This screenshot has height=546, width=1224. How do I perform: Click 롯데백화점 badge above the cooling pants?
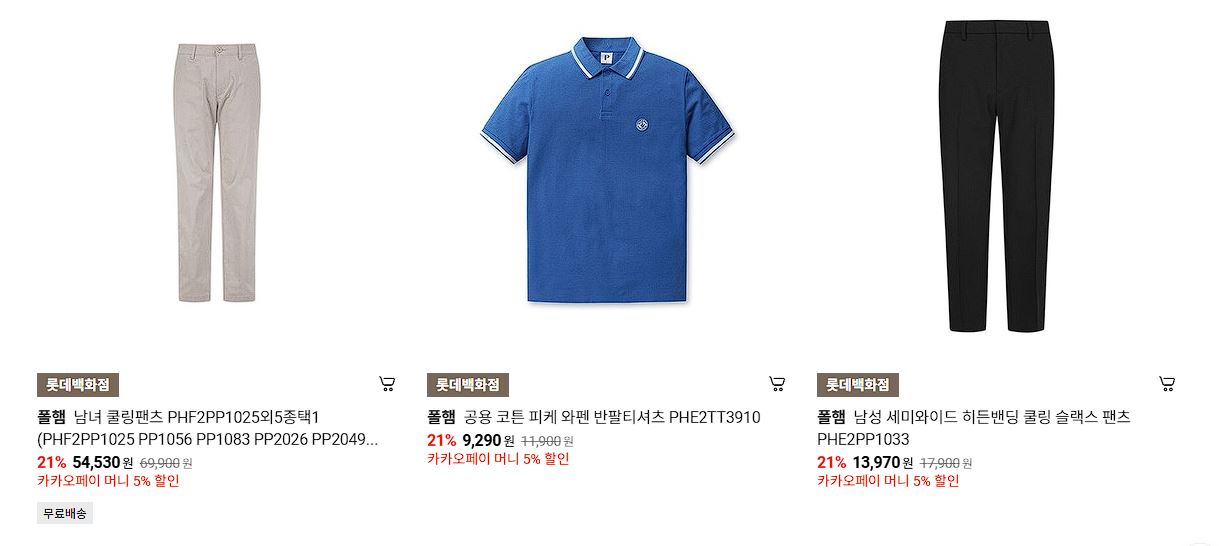78,385
